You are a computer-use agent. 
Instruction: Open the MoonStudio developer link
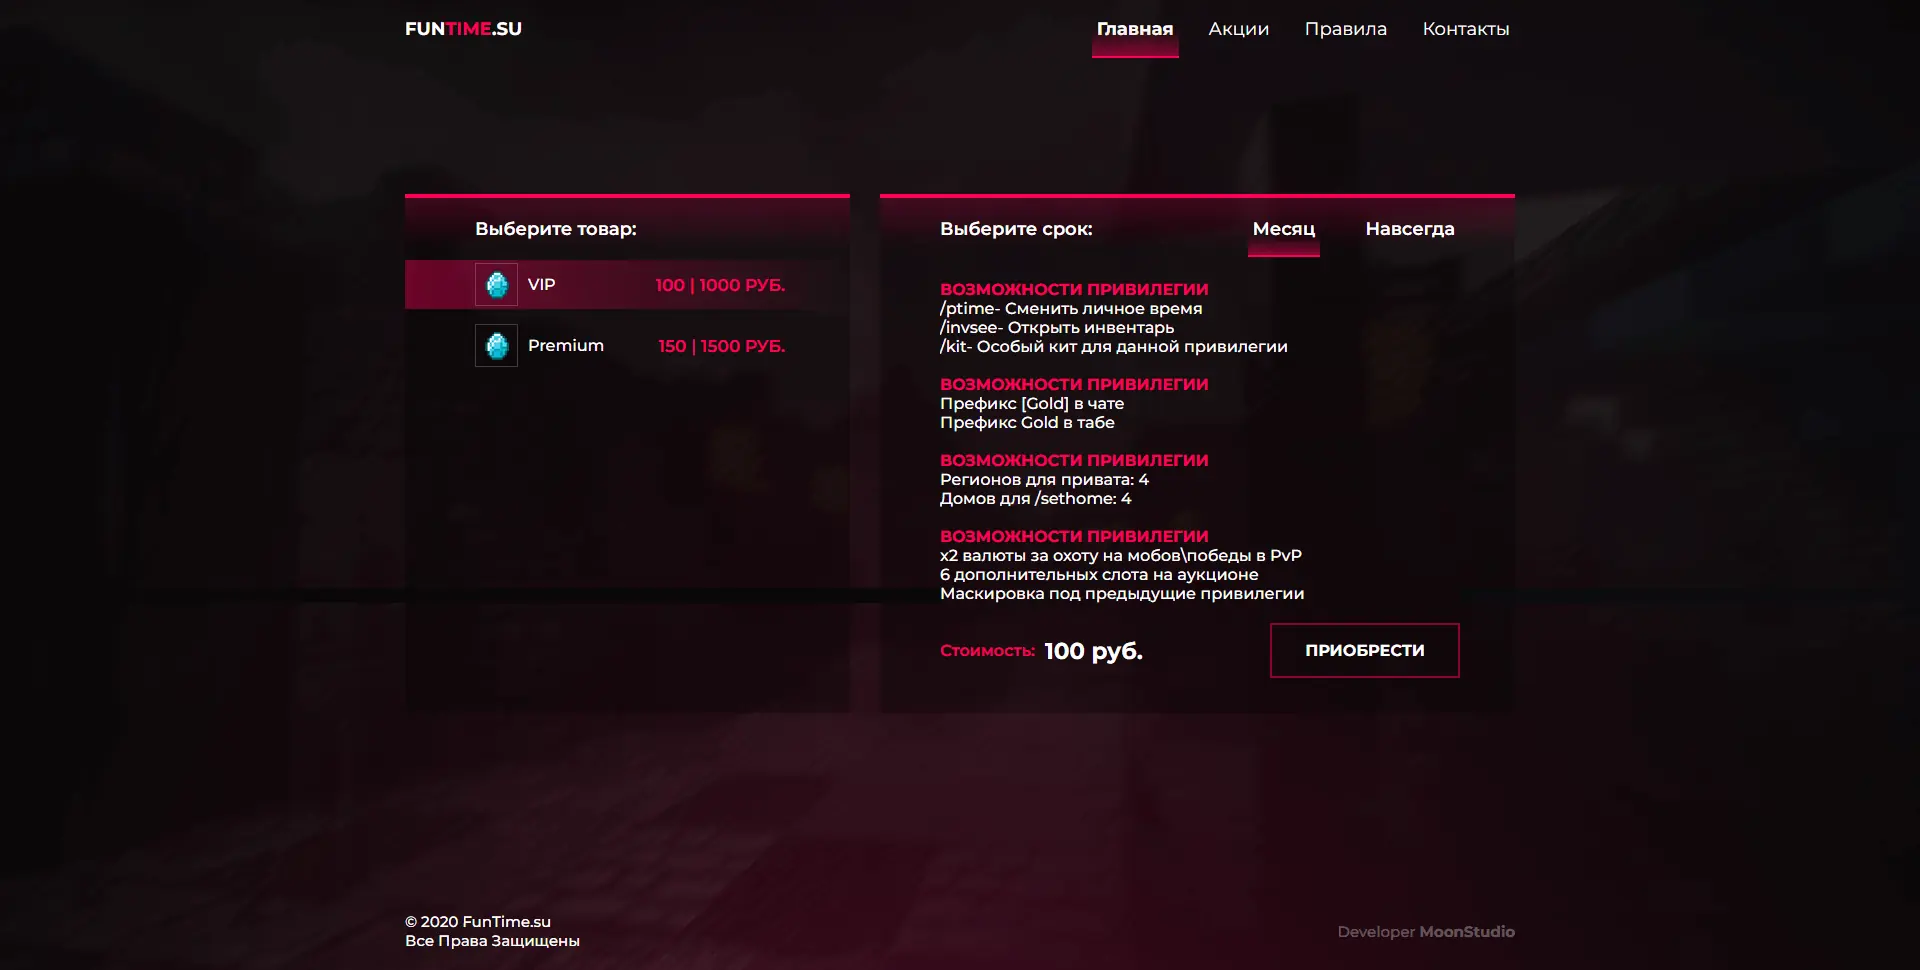coord(1466,932)
